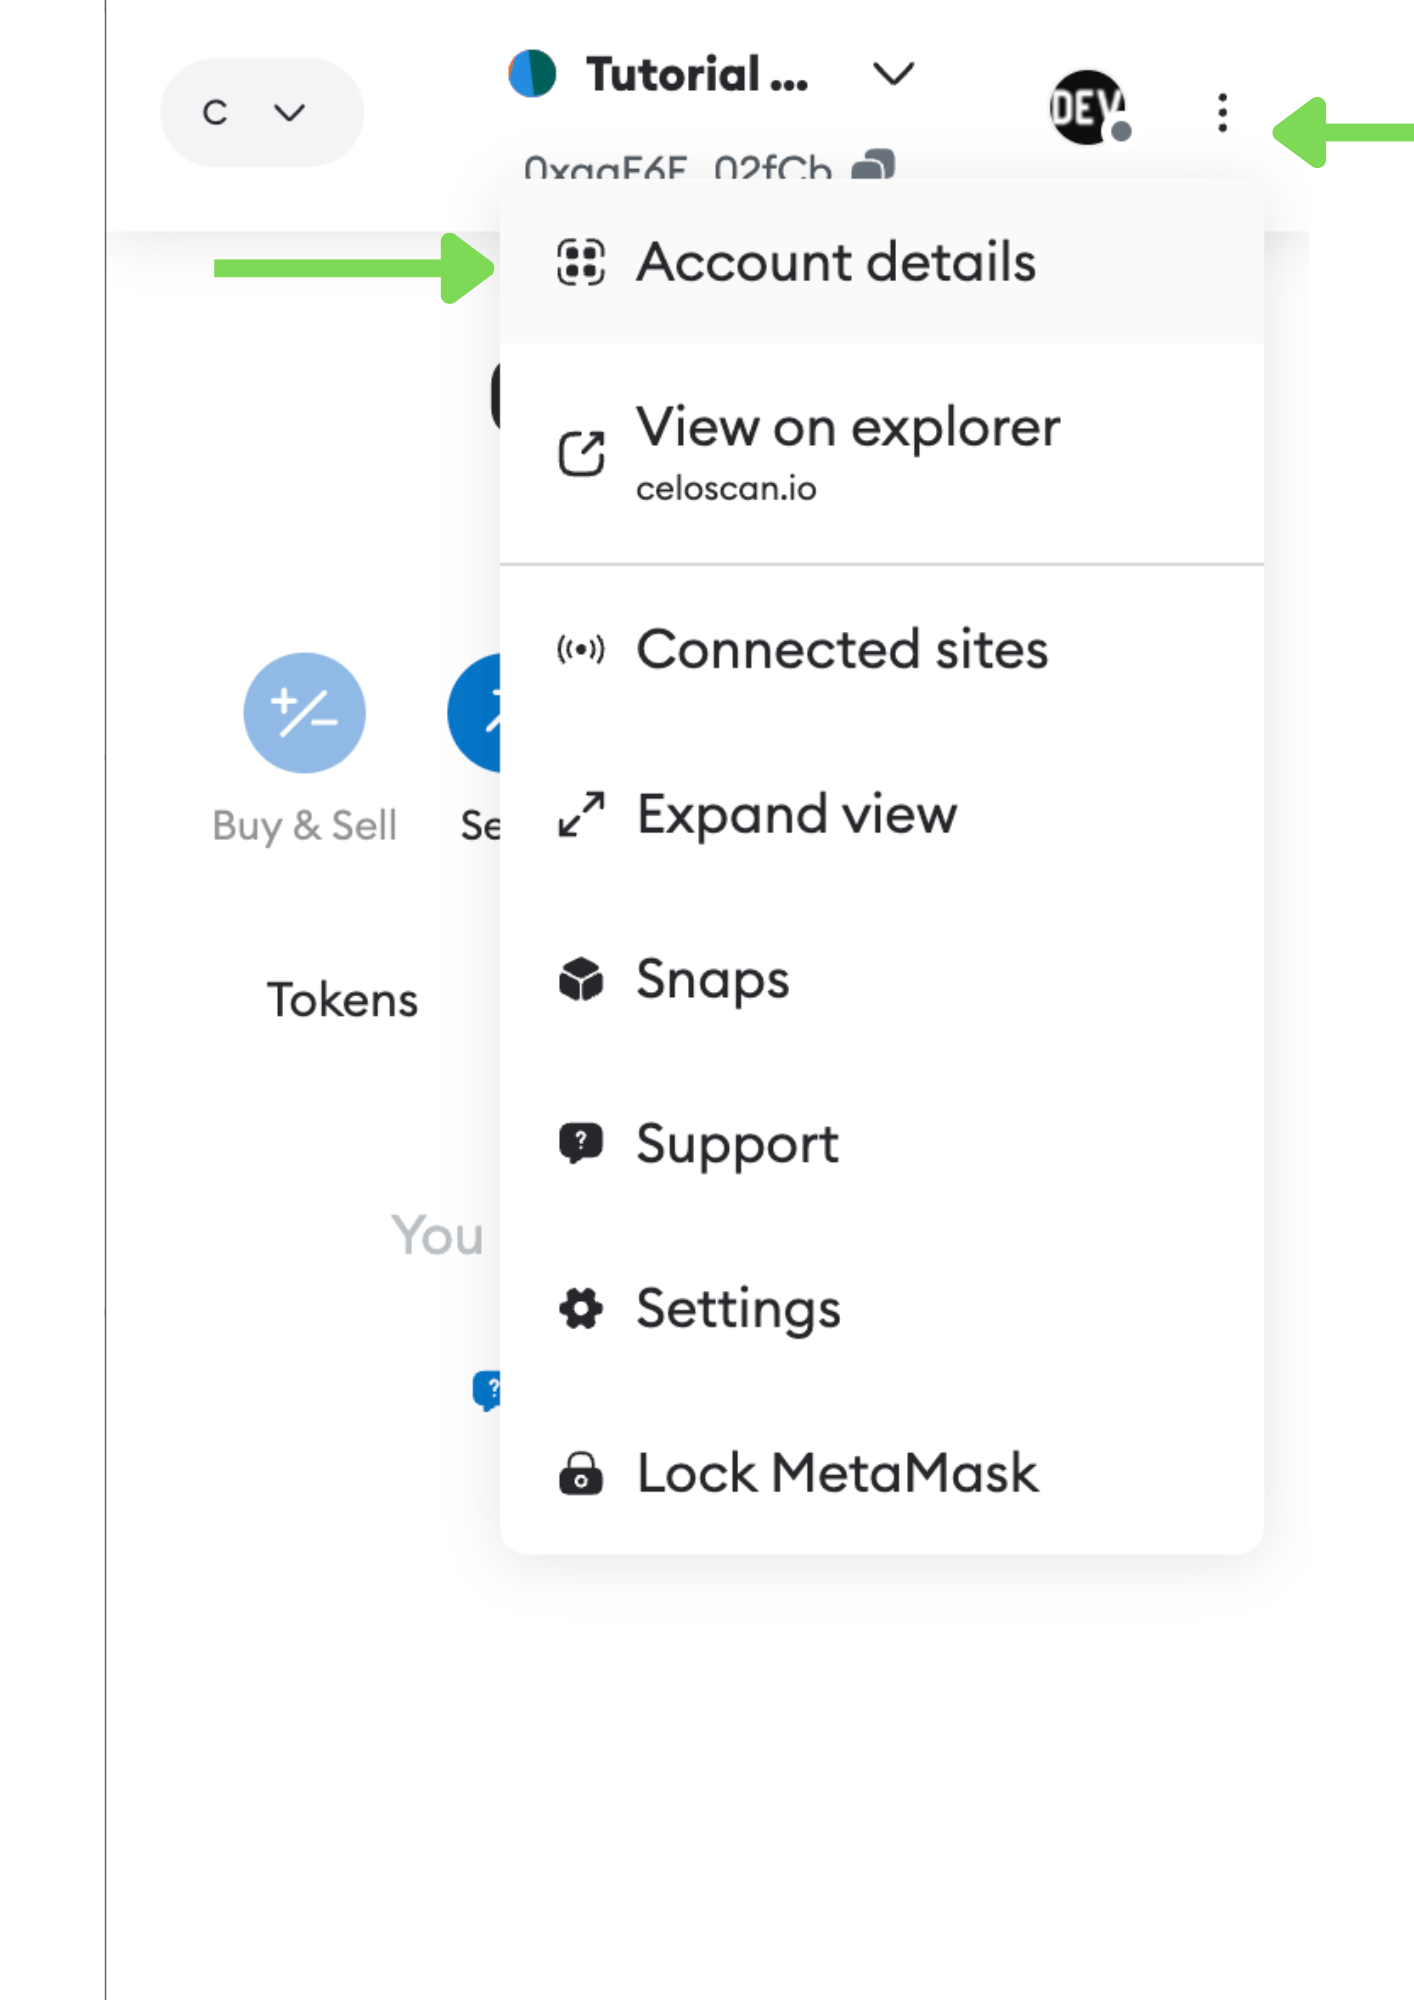Image resolution: width=1414 pixels, height=2000 pixels.
Task: Click the blue help chat bubble
Action: [489, 1389]
